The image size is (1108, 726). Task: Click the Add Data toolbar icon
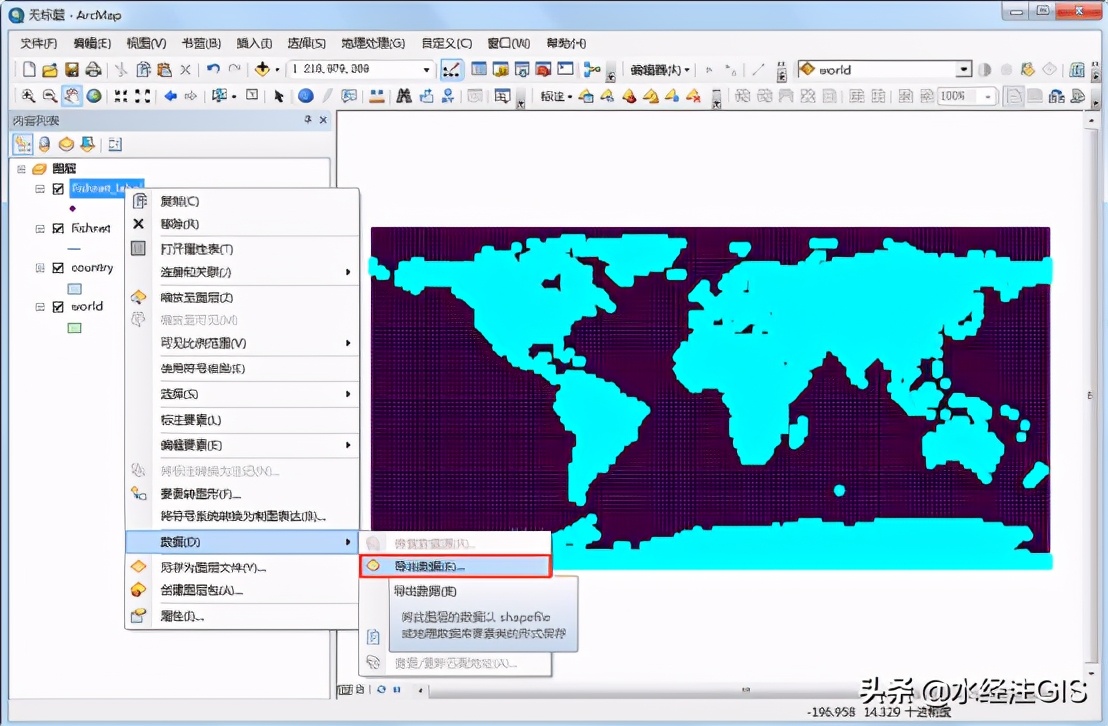(x=262, y=70)
